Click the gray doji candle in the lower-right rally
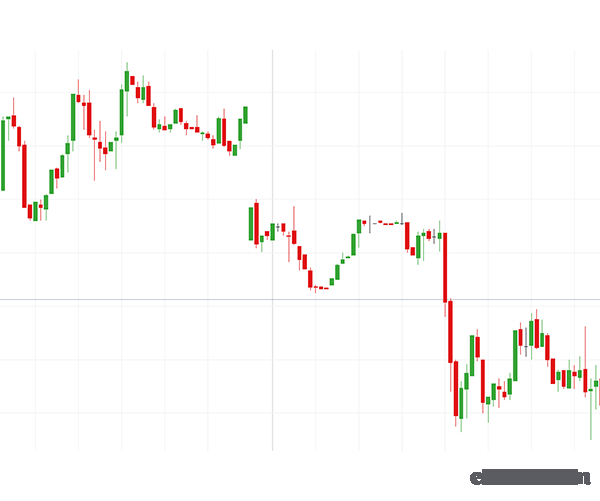The height and width of the screenshot is (501, 600). tap(526, 341)
